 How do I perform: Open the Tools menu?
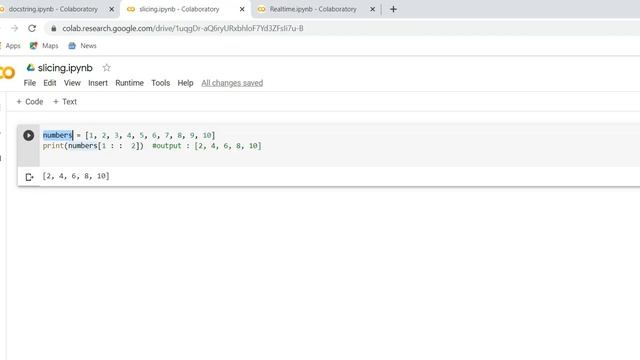coord(160,83)
